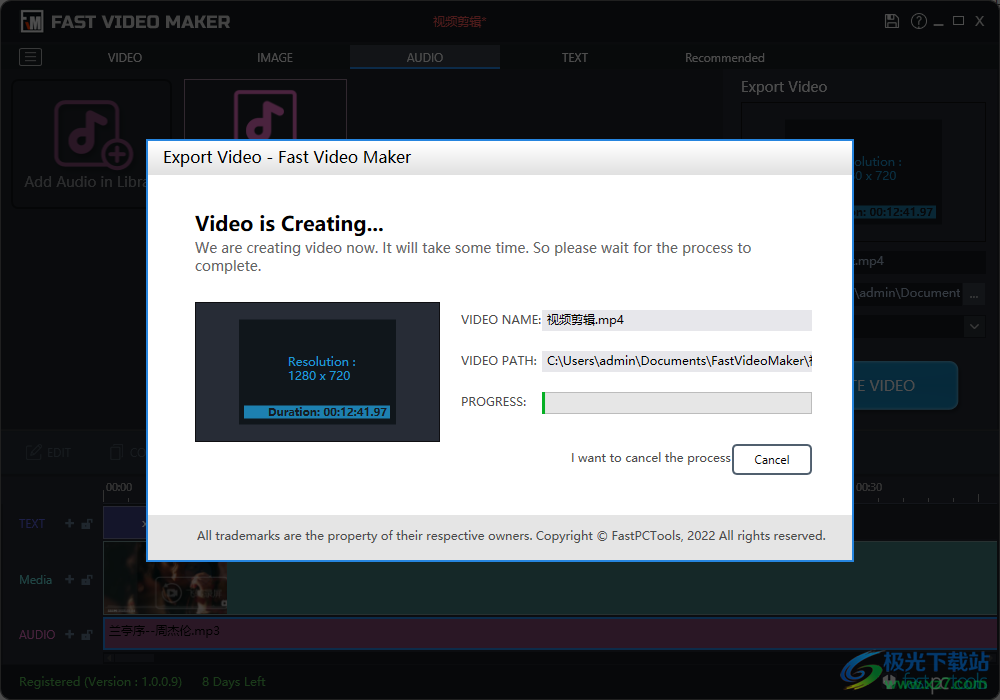Add a new item to TEXT track
1000x700 pixels.
coord(70,523)
